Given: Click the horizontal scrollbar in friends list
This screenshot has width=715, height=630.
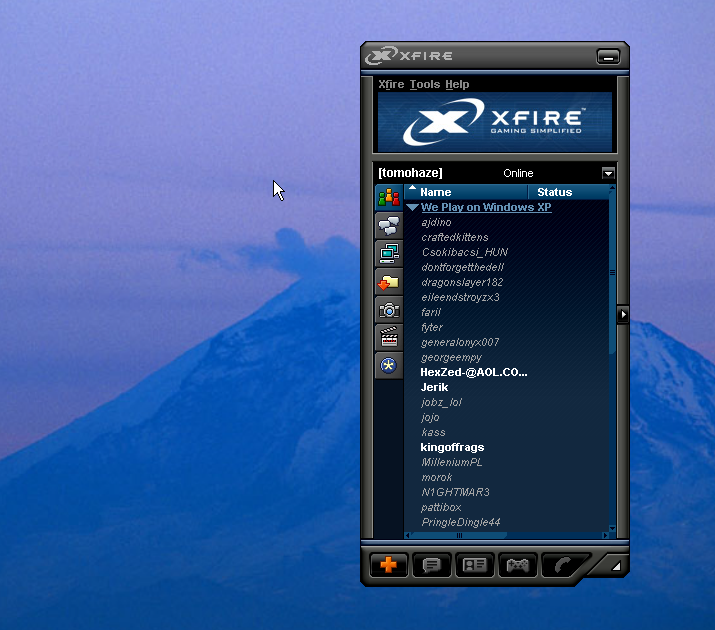Looking at the screenshot, I should (506, 535).
